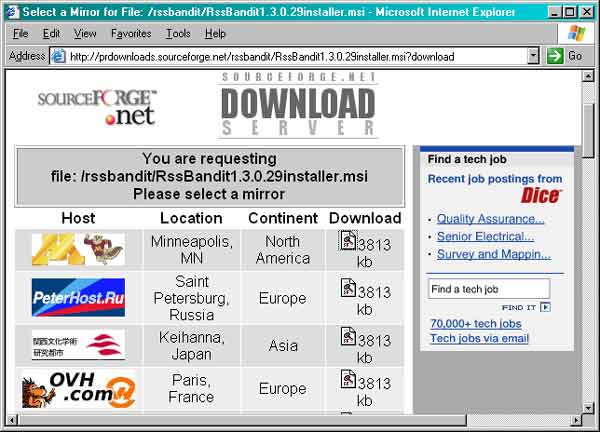Click the Find a tech job search field
The height and width of the screenshot is (432, 600).
coord(488,289)
